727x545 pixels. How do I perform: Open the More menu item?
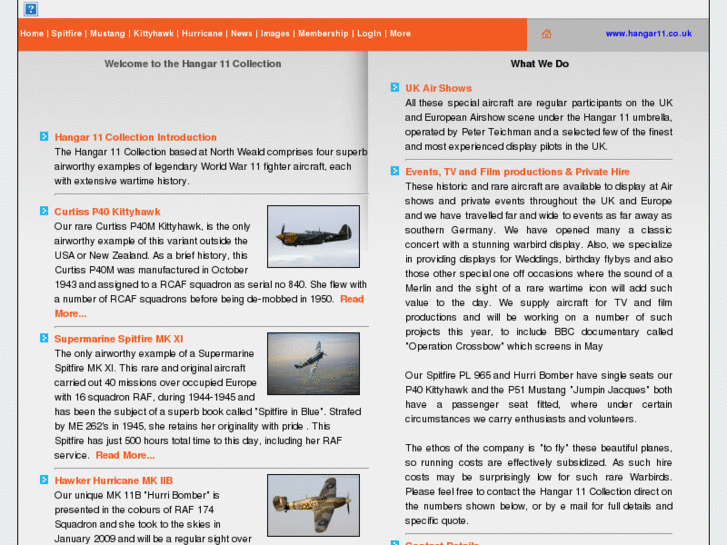[400, 33]
